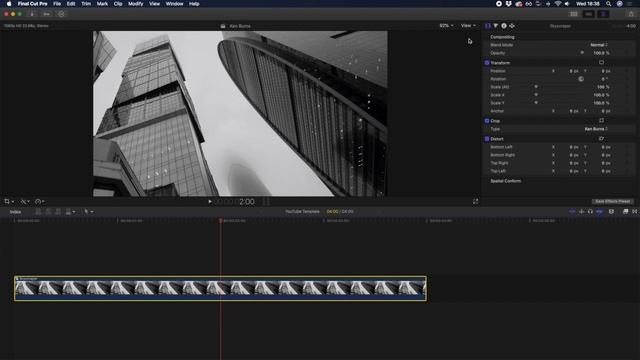Click the insert clip edit icon
This screenshot has height=360, width=640.
48,211
